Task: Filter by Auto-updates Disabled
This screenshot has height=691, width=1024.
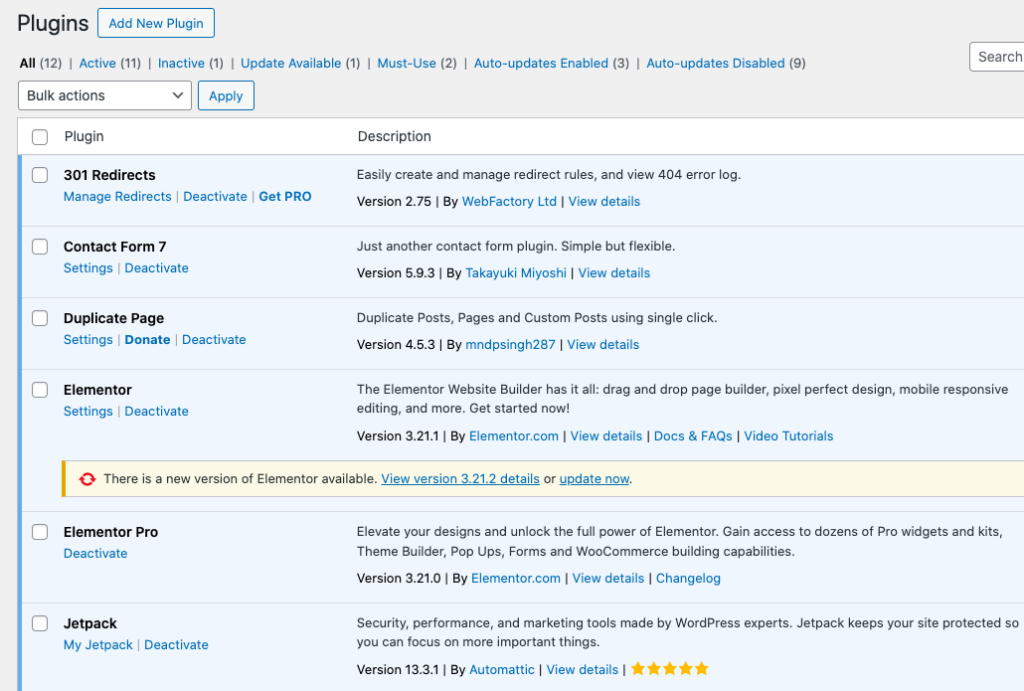Action: tap(716, 63)
